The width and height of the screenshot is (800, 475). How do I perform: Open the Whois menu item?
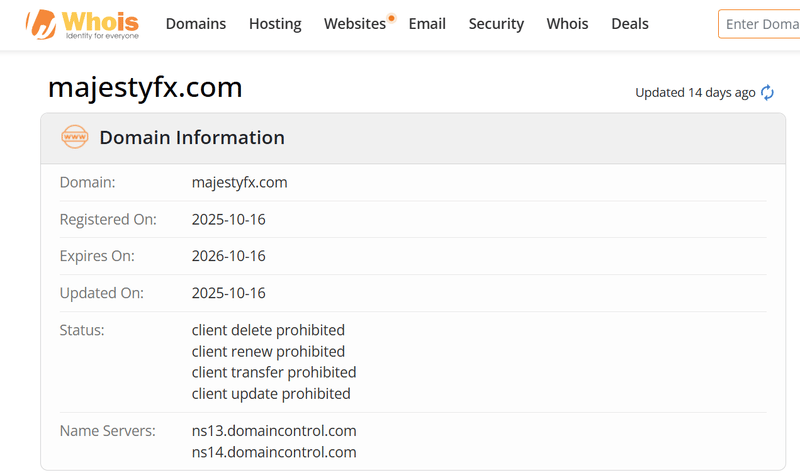tap(567, 24)
